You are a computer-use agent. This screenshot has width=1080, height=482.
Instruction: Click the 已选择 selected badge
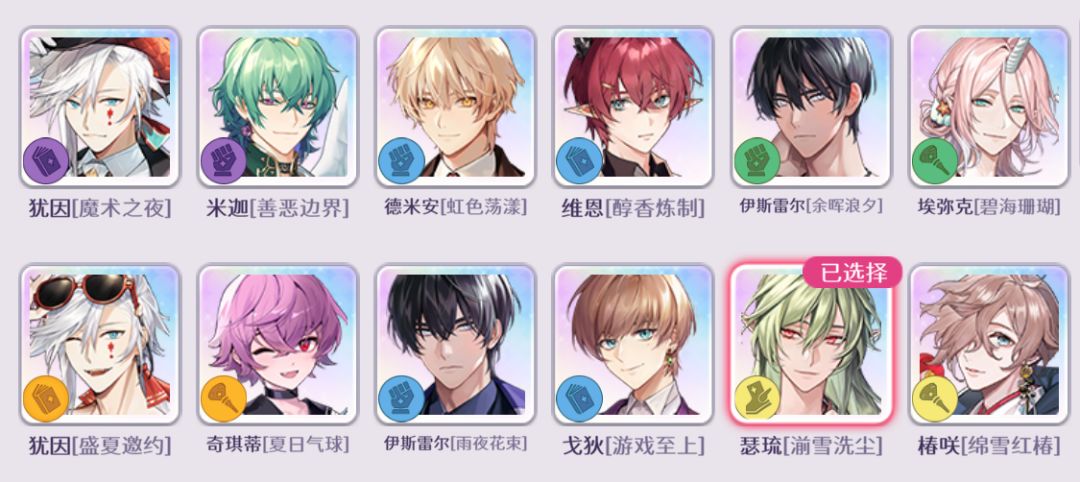(x=852, y=273)
